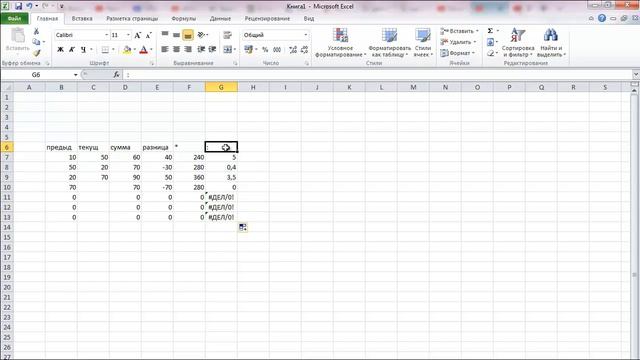
Task: Click Формат cells button
Action: click(x=457, y=53)
